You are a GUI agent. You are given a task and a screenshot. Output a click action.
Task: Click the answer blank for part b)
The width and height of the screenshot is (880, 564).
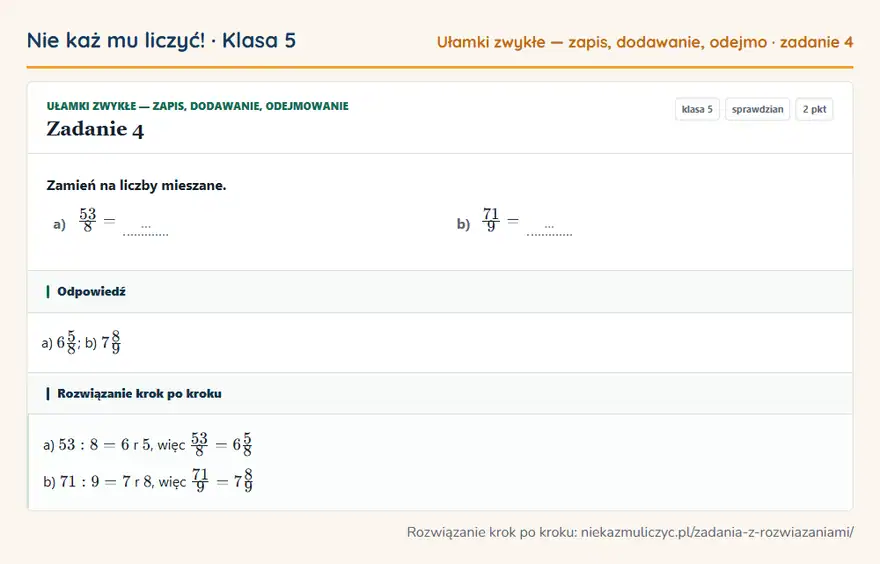tap(549, 228)
